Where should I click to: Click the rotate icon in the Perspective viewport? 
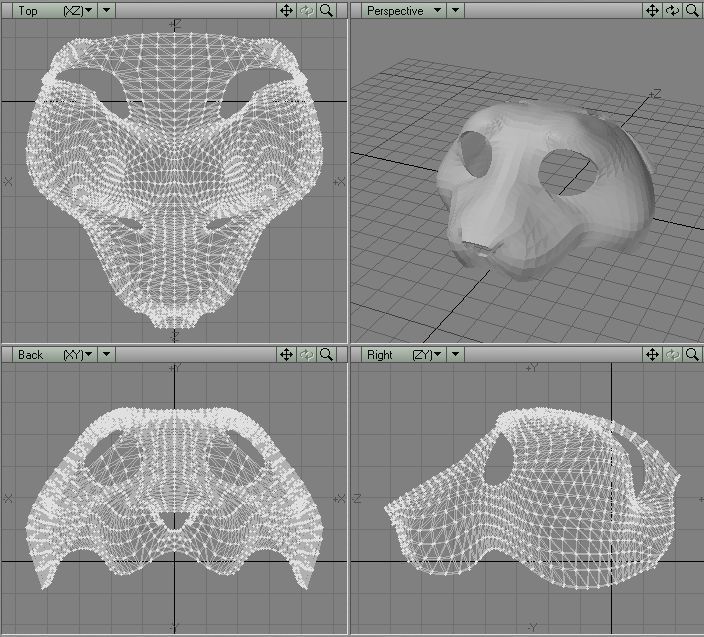(672, 11)
